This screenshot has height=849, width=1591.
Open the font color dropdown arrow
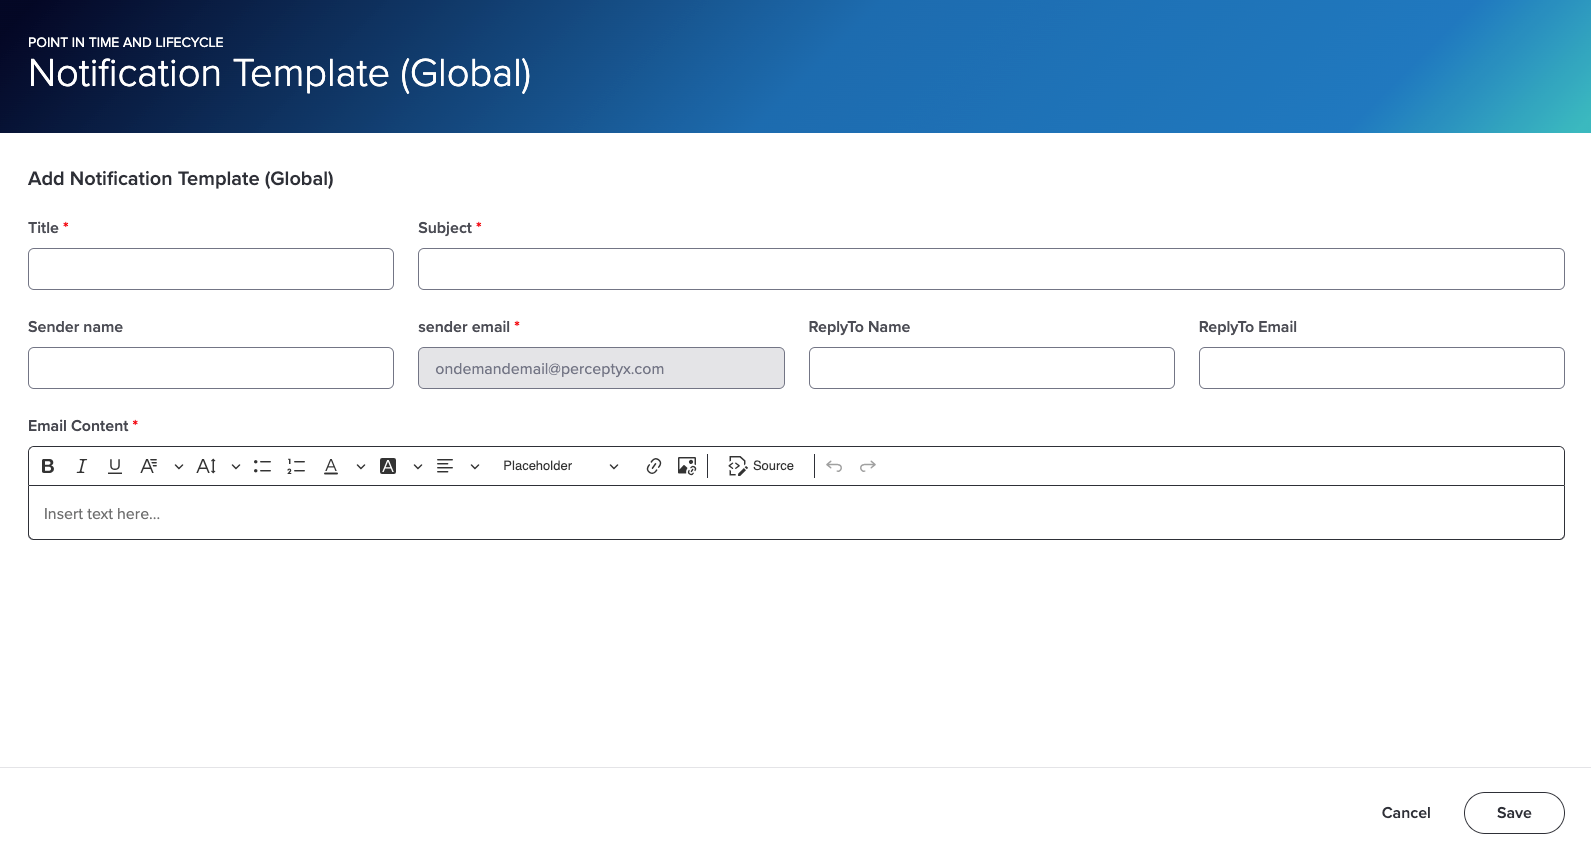[x=361, y=466]
